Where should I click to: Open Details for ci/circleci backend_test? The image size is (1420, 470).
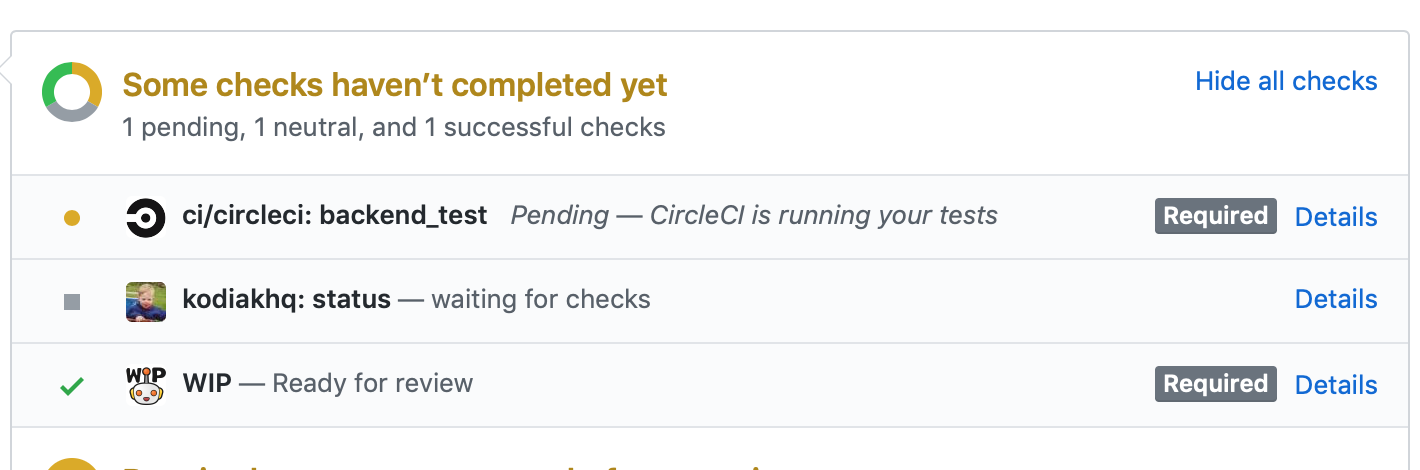1335,217
